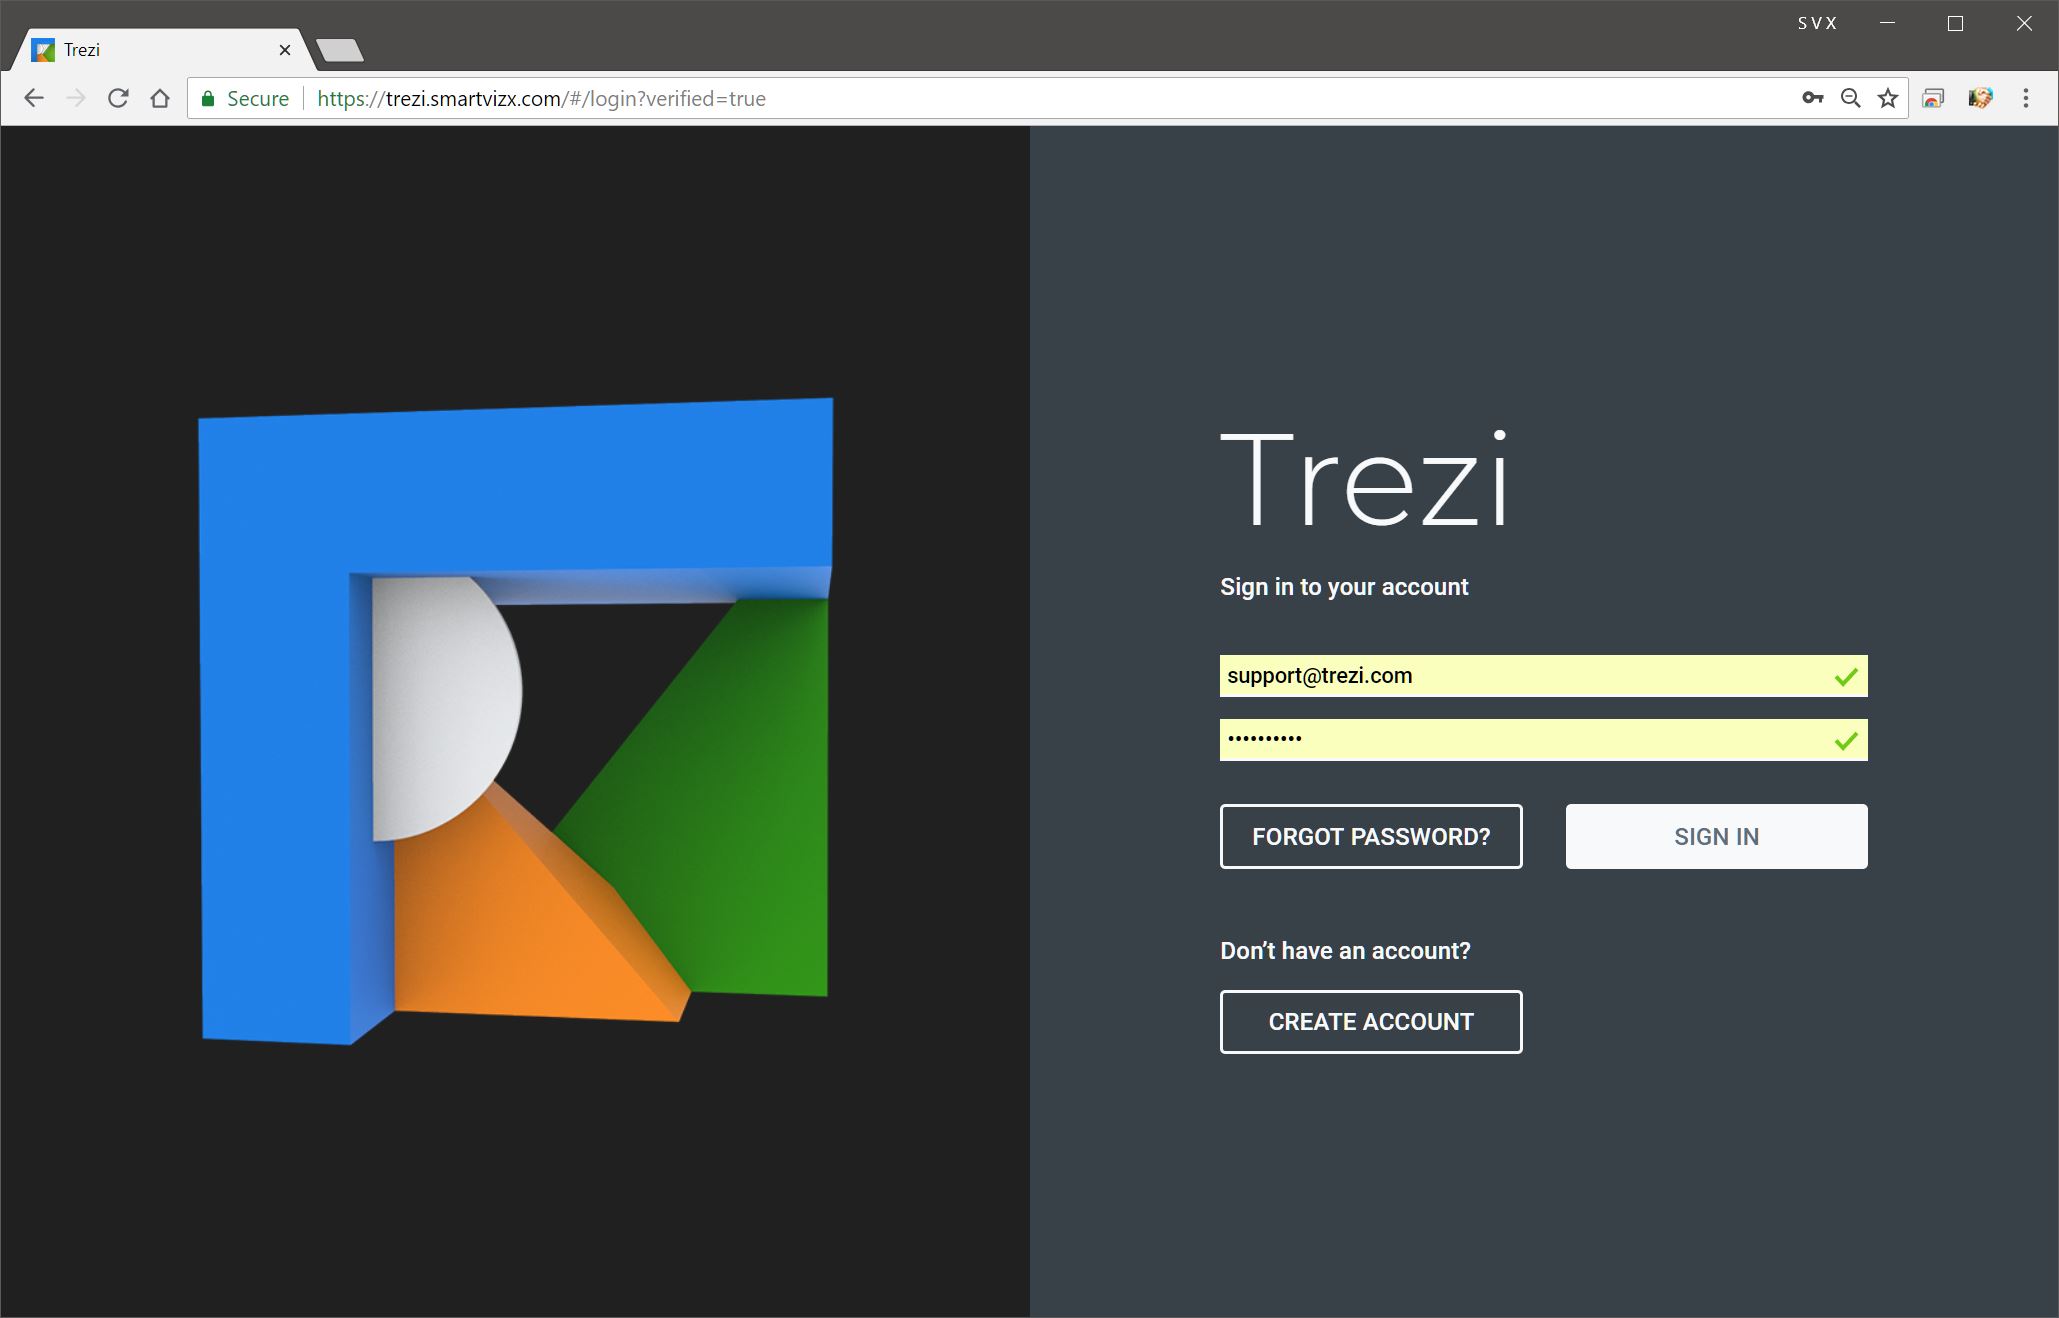This screenshot has width=2059, height=1318.
Task: Bookmark this page with the star
Action: [x=1887, y=98]
